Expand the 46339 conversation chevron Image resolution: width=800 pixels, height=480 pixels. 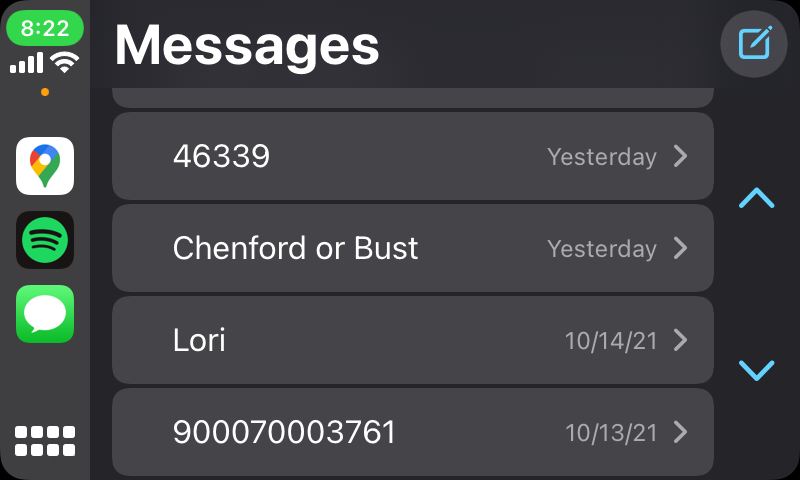coord(681,156)
